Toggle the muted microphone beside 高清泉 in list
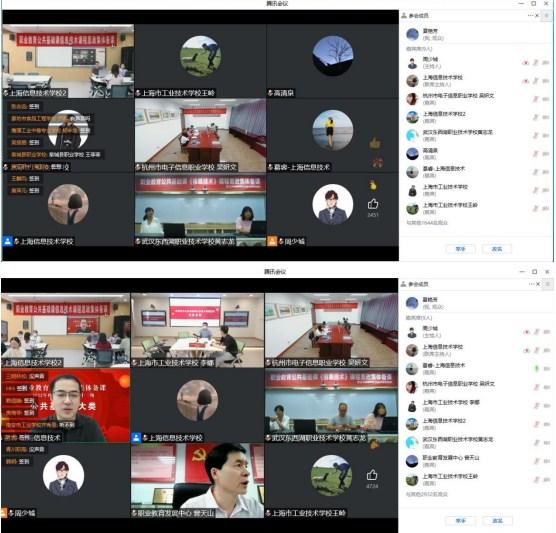 (536, 154)
